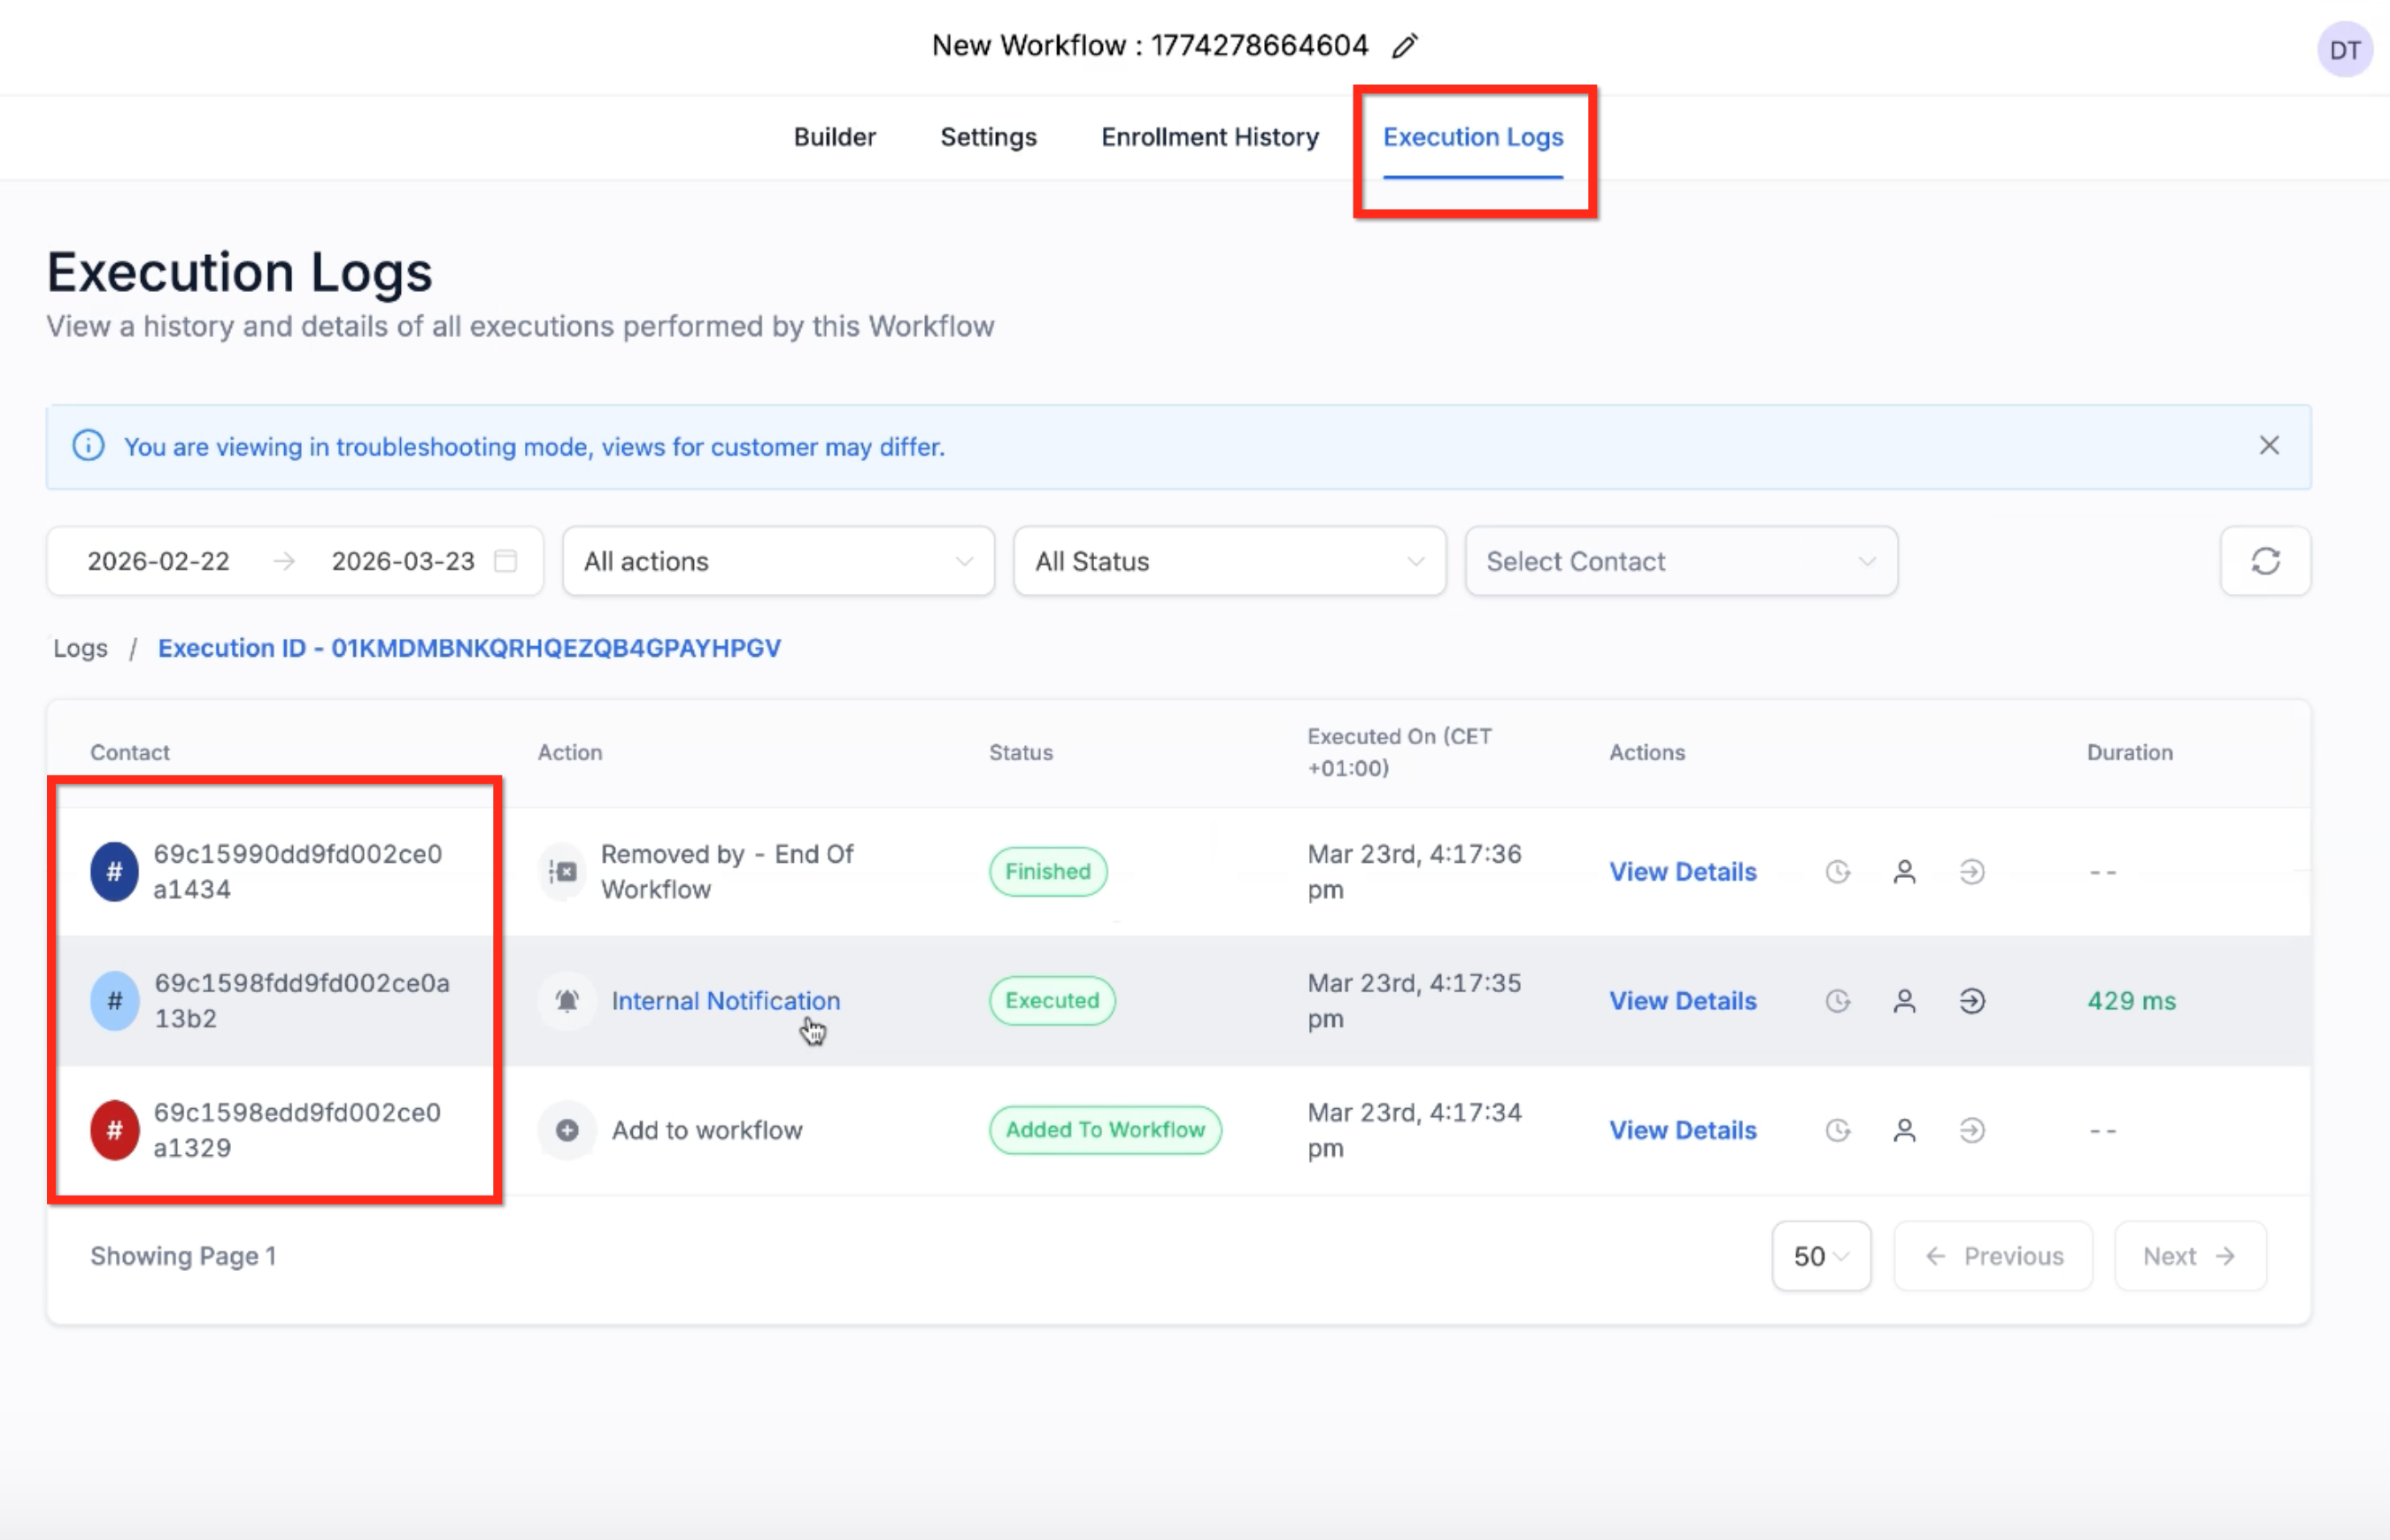Click the calendar icon in date range field
Screen dimensions: 2390x1540
pos(506,561)
